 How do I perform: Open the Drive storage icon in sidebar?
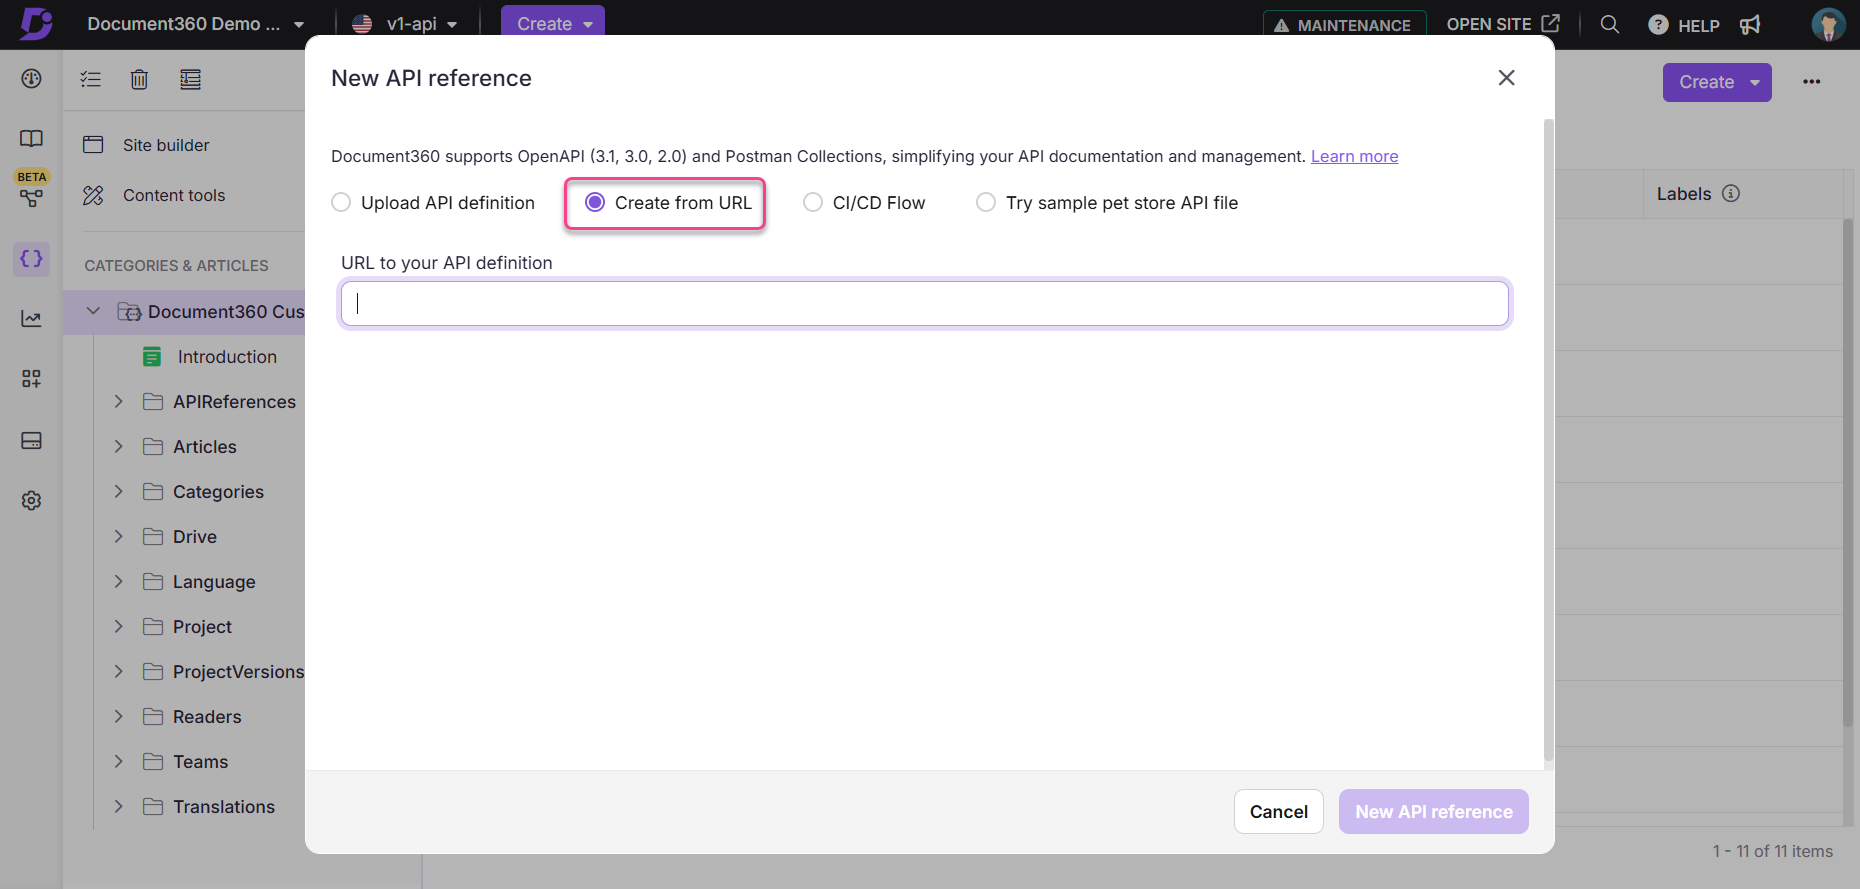pos(32,440)
